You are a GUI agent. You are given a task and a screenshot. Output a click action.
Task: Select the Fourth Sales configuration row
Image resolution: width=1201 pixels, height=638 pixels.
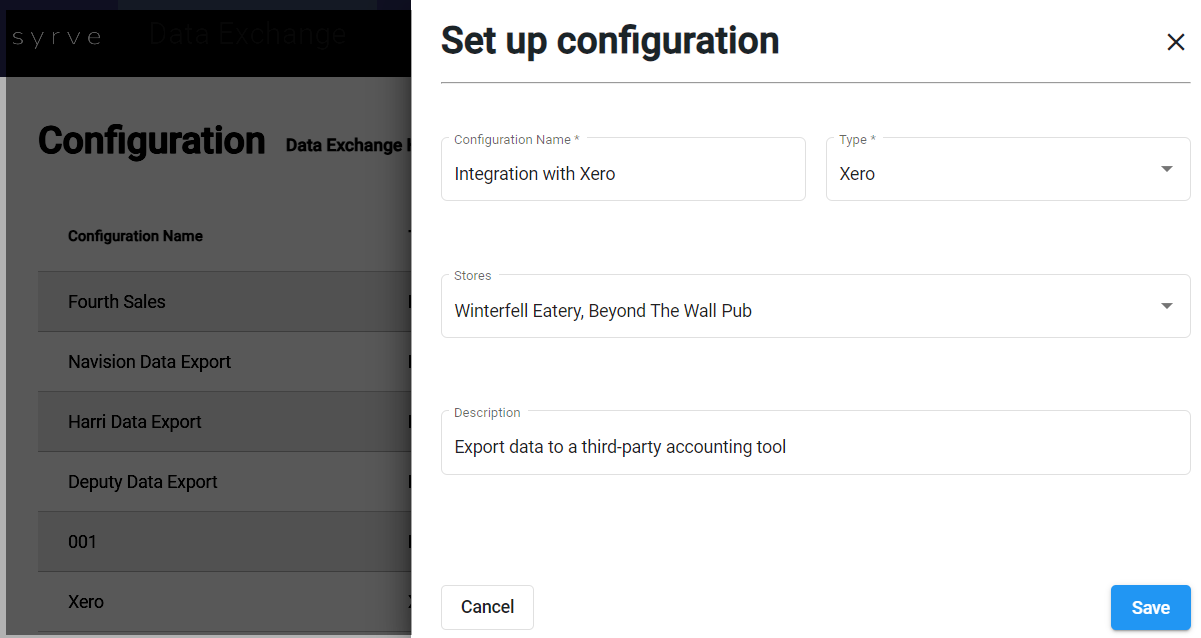[117, 302]
